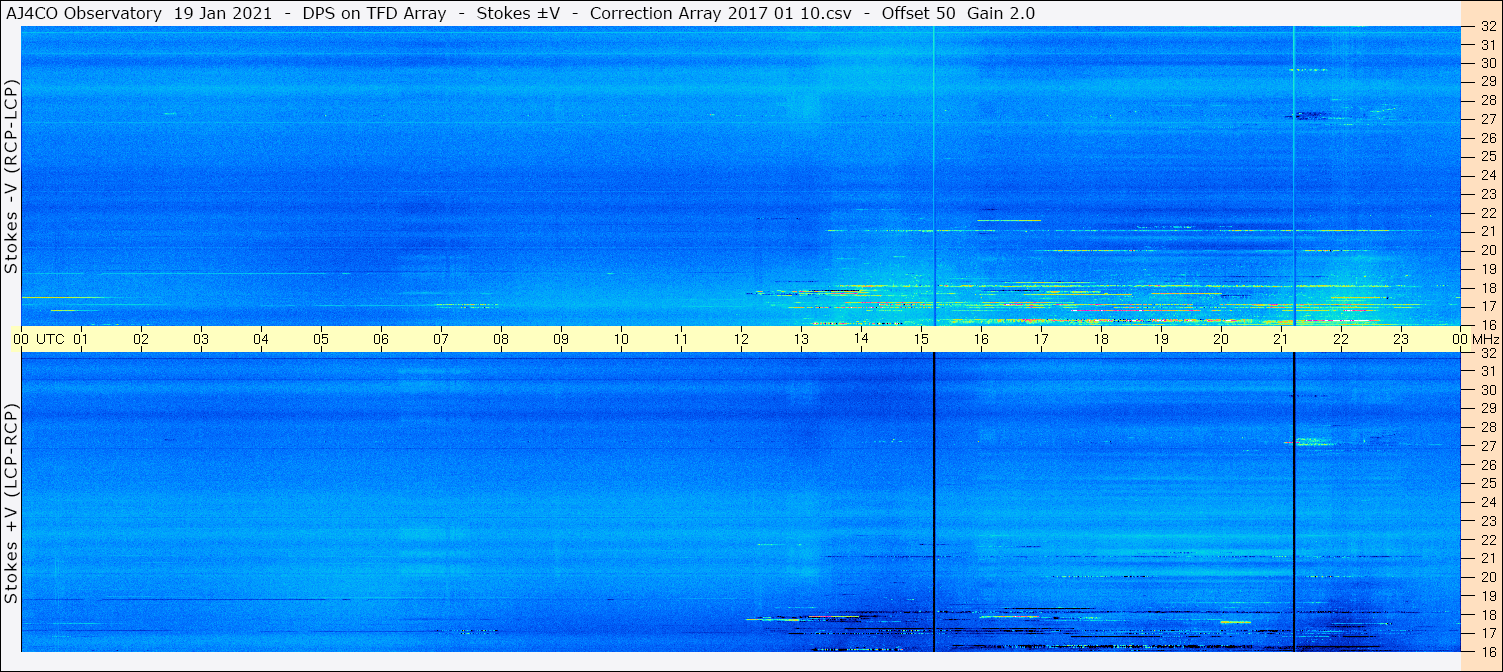Click the 'Stokes -V (RCP-LCP)' axis label

point(11,176)
